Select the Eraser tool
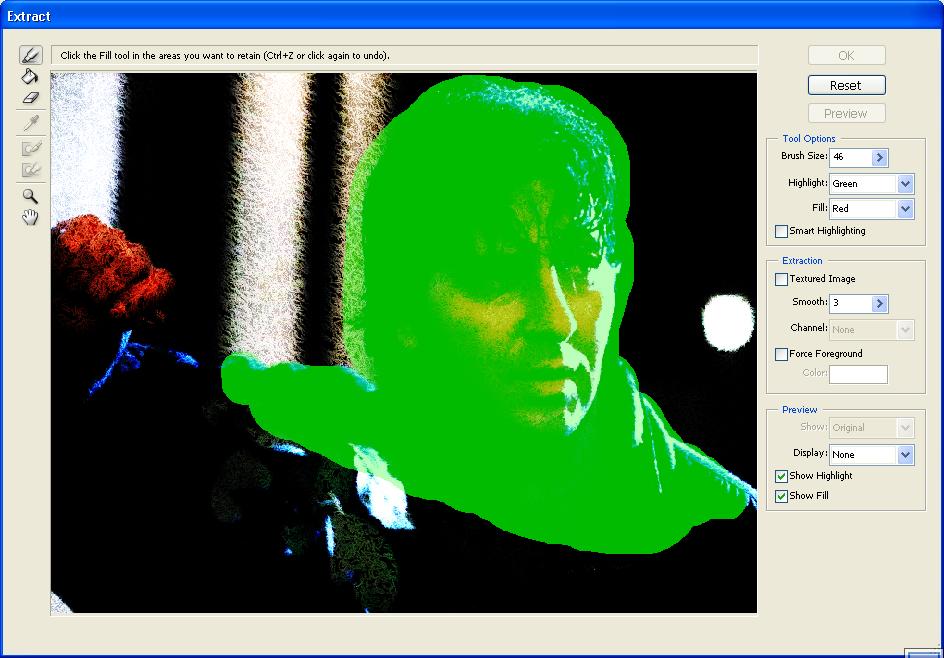Image resolution: width=944 pixels, height=658 pixels. pos(30,98)
